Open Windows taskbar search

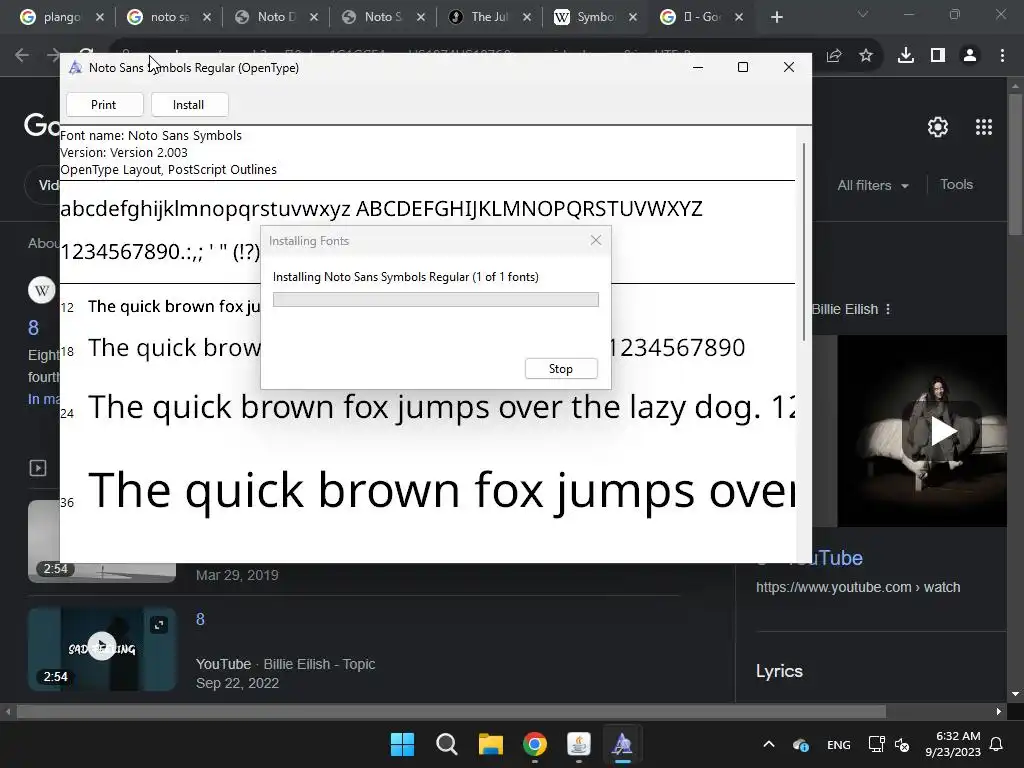click(447, 744)
